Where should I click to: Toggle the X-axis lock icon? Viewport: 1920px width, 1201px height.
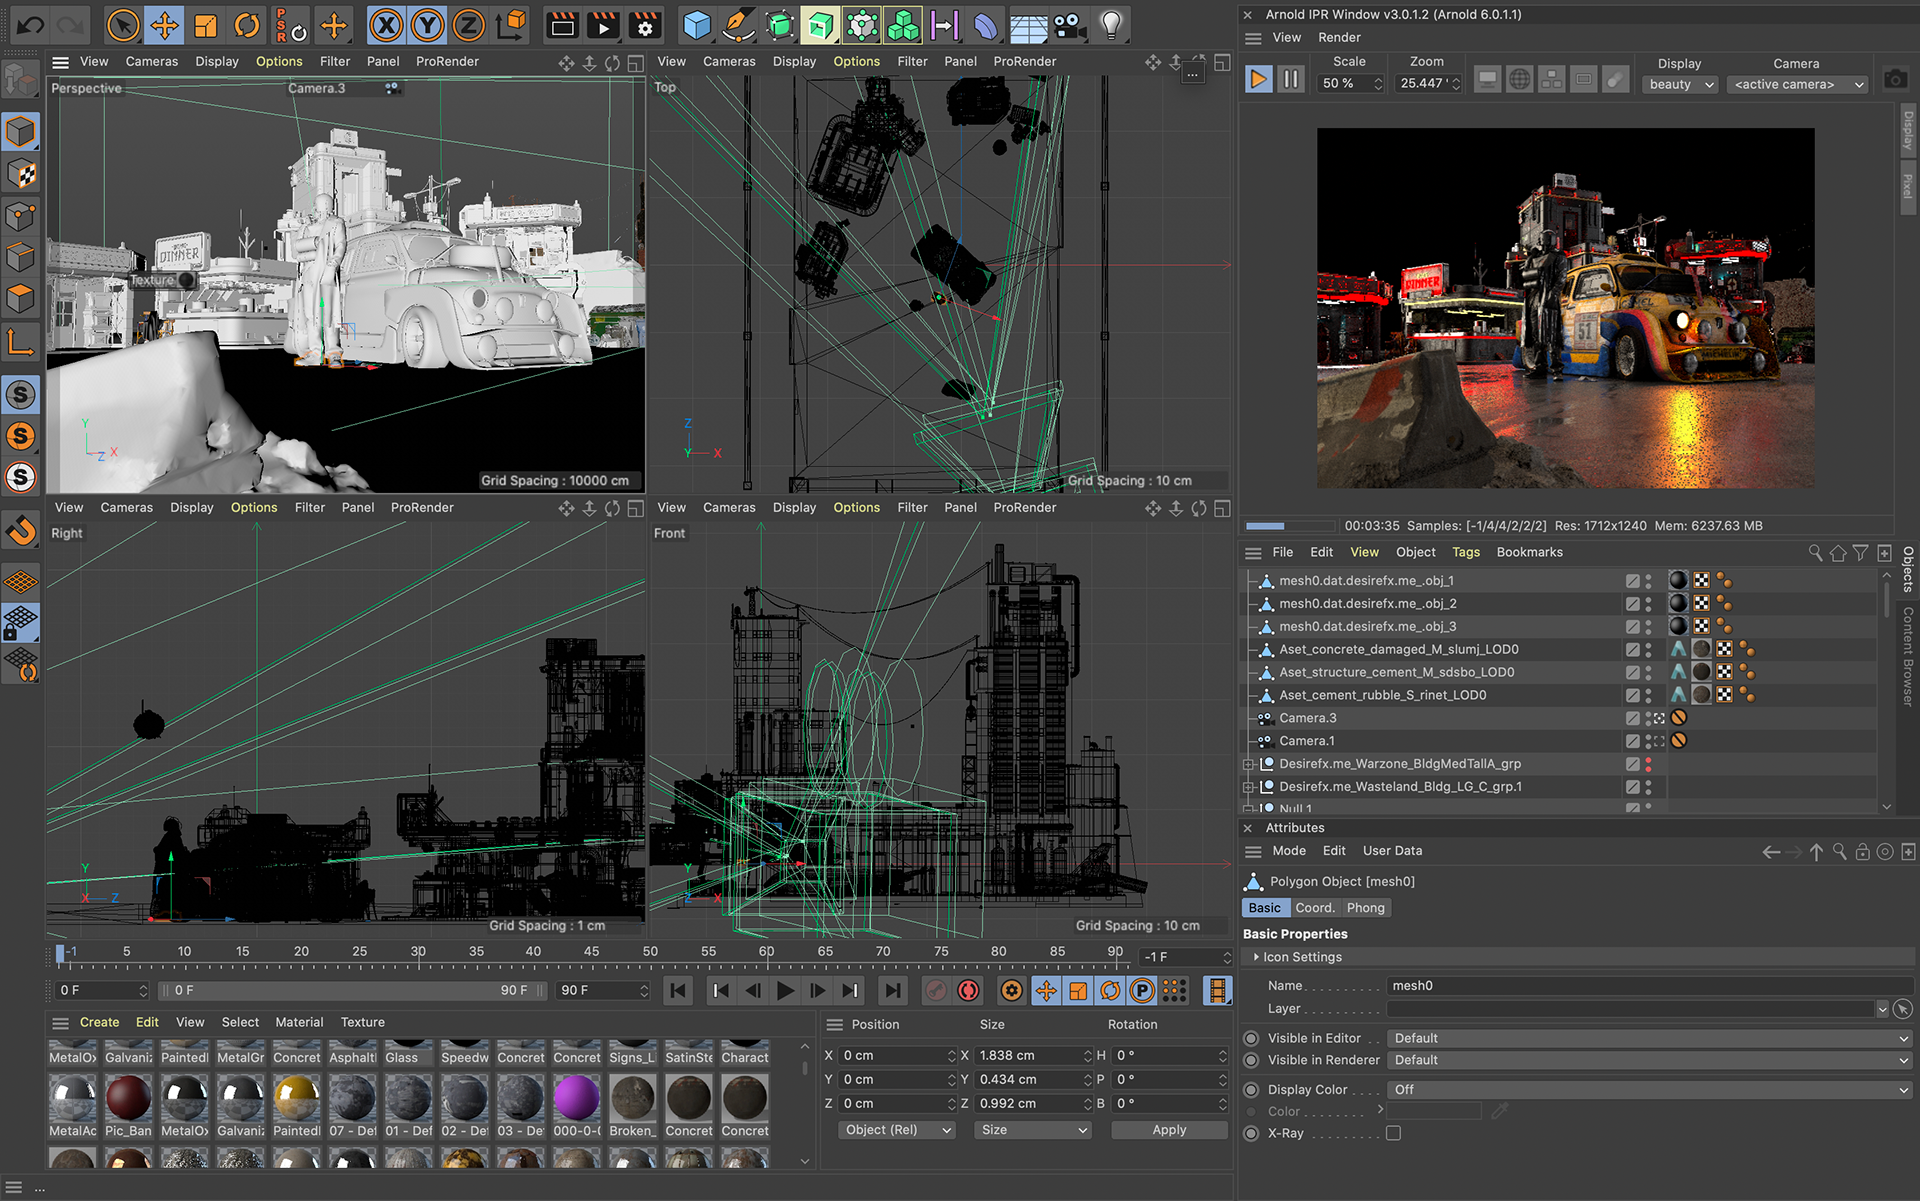pyautogui.click(x=386, y=25)
